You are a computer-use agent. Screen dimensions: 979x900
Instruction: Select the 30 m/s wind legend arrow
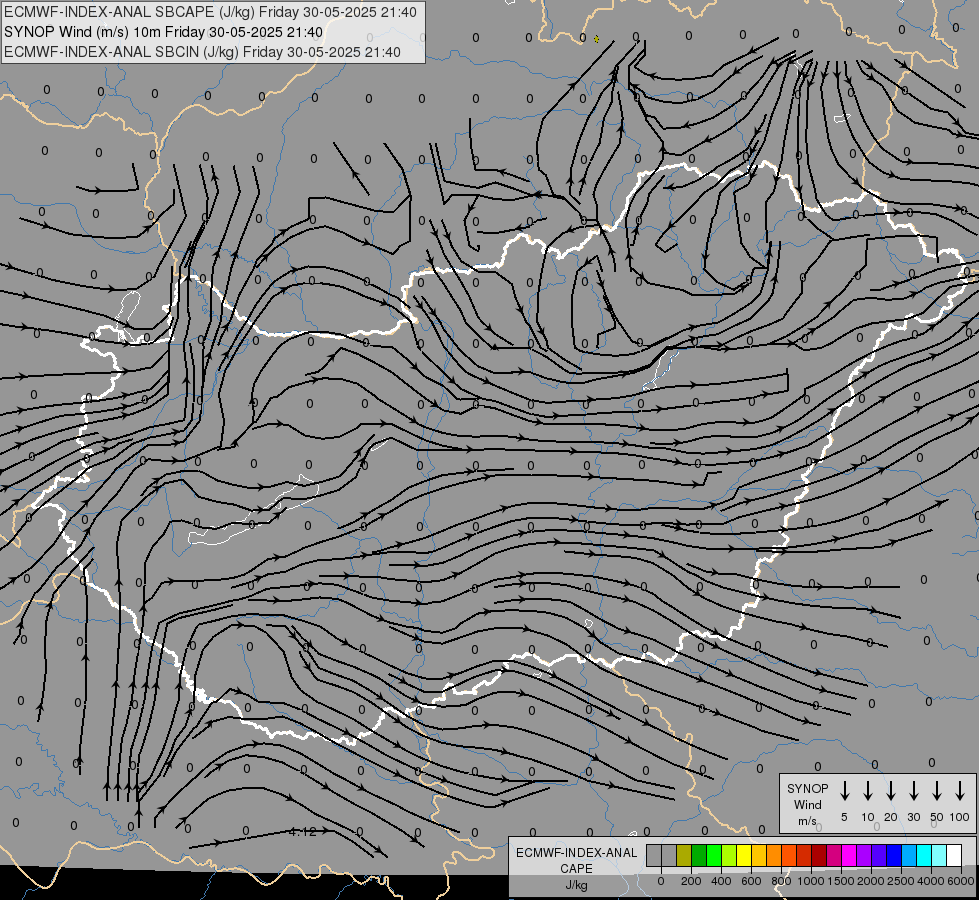point(914,791)
